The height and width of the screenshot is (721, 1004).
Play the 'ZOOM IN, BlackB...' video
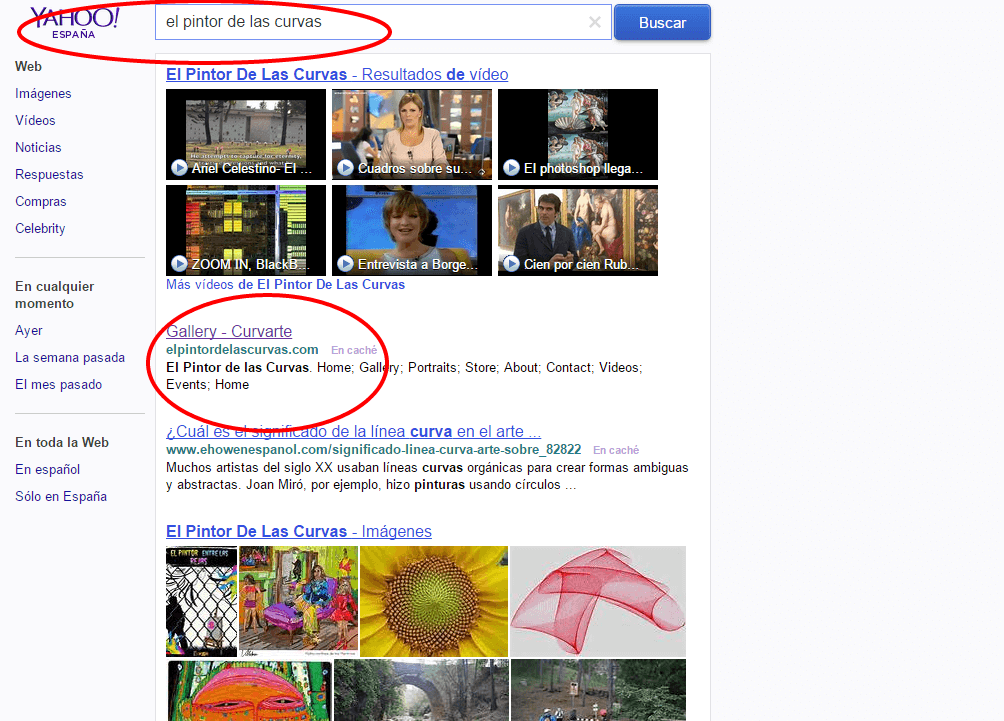pyautogui.click(x=246, y=231)
